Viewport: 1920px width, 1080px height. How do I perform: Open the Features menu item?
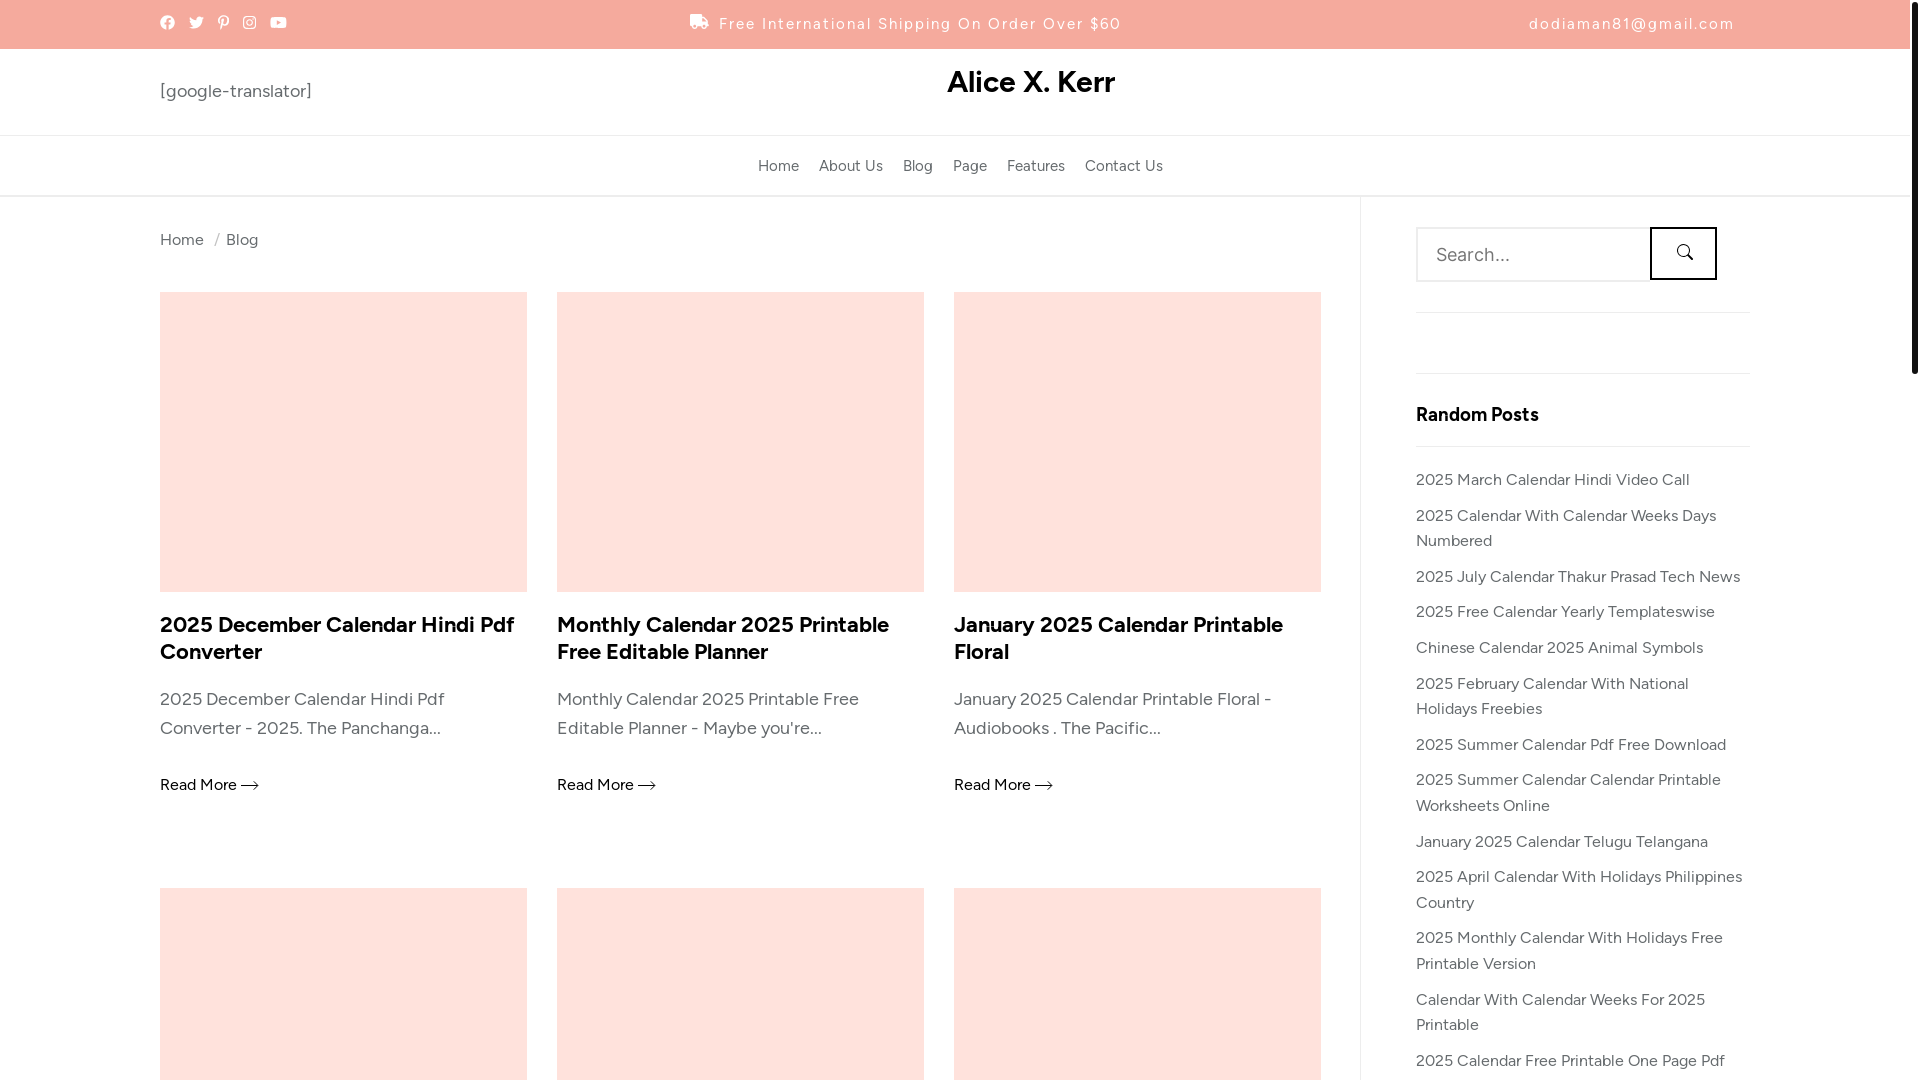point(1036,166)
